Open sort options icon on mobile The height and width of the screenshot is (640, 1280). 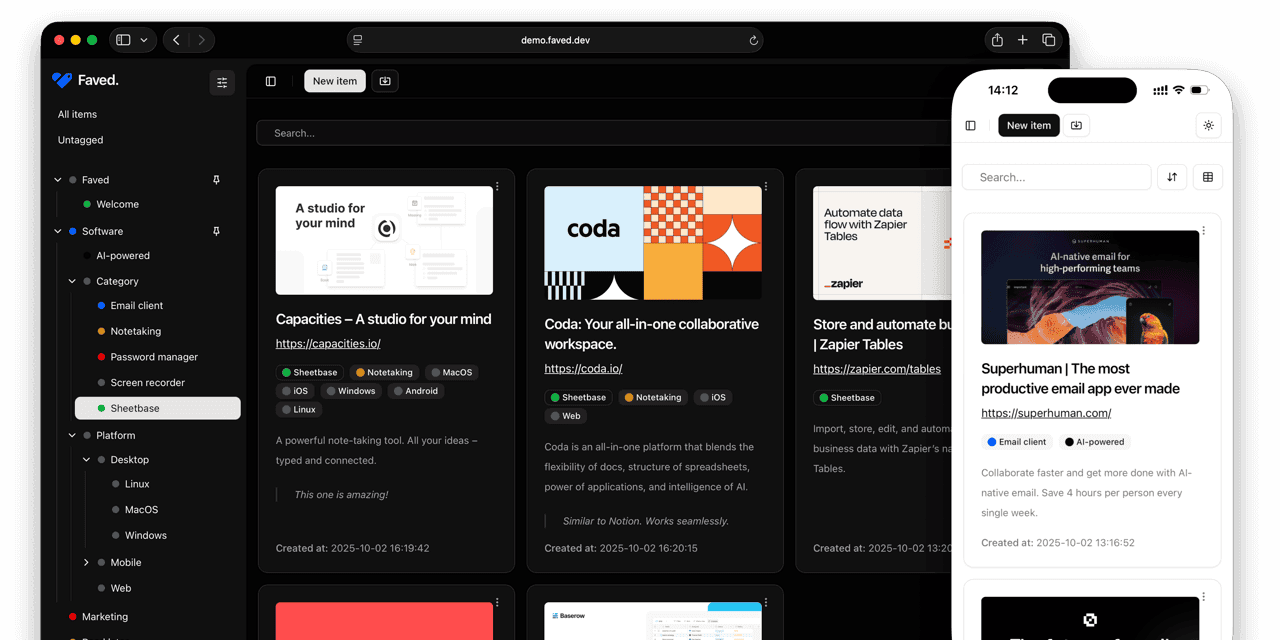(1172, 177)
